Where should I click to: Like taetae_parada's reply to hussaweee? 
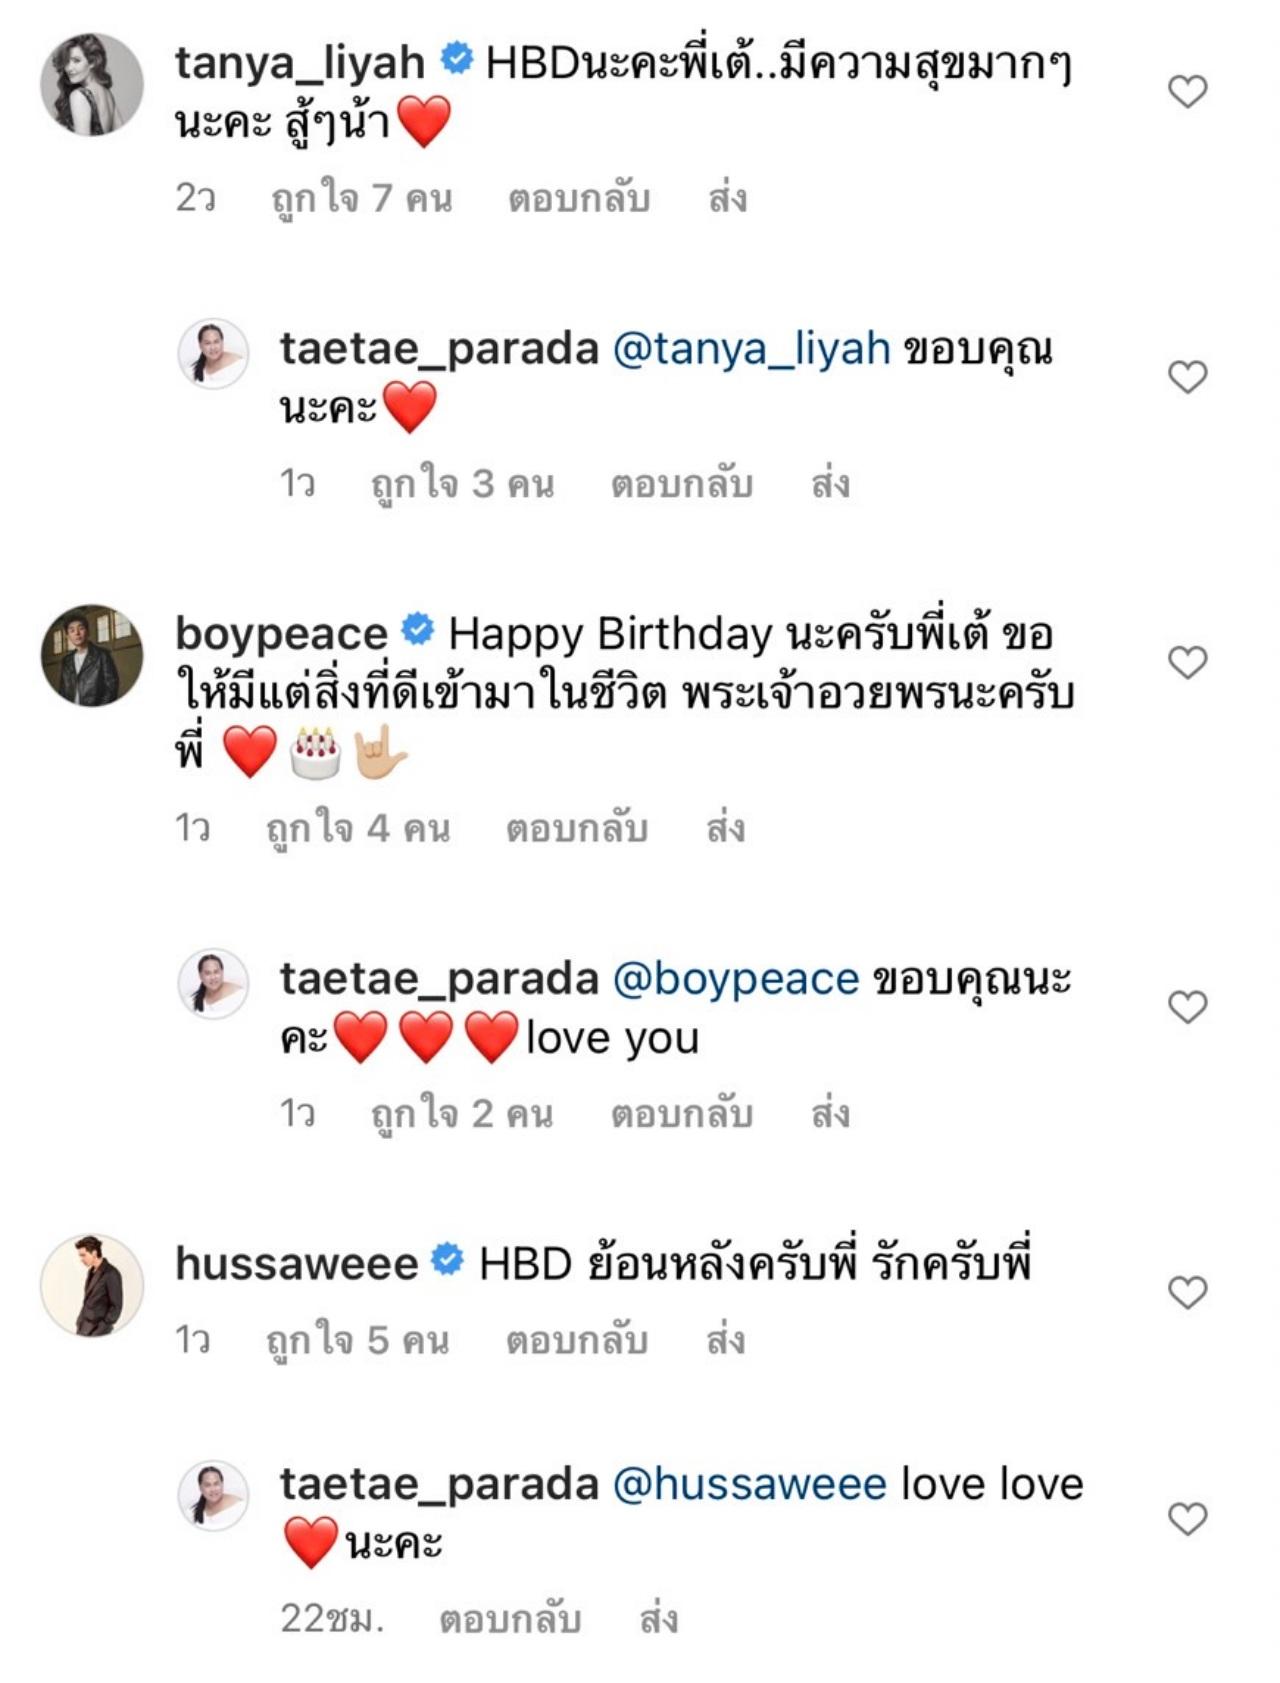(x=1187, y=1519)
